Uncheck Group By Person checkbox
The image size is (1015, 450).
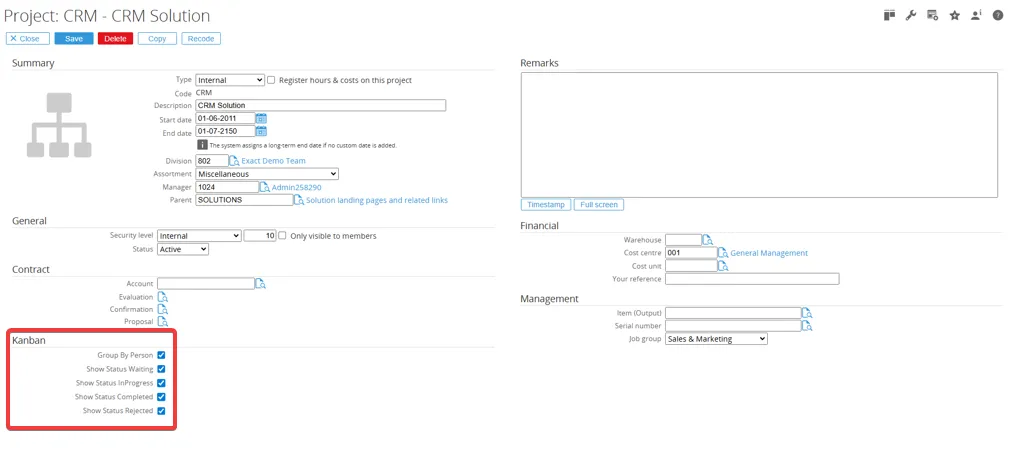[161, 355]
